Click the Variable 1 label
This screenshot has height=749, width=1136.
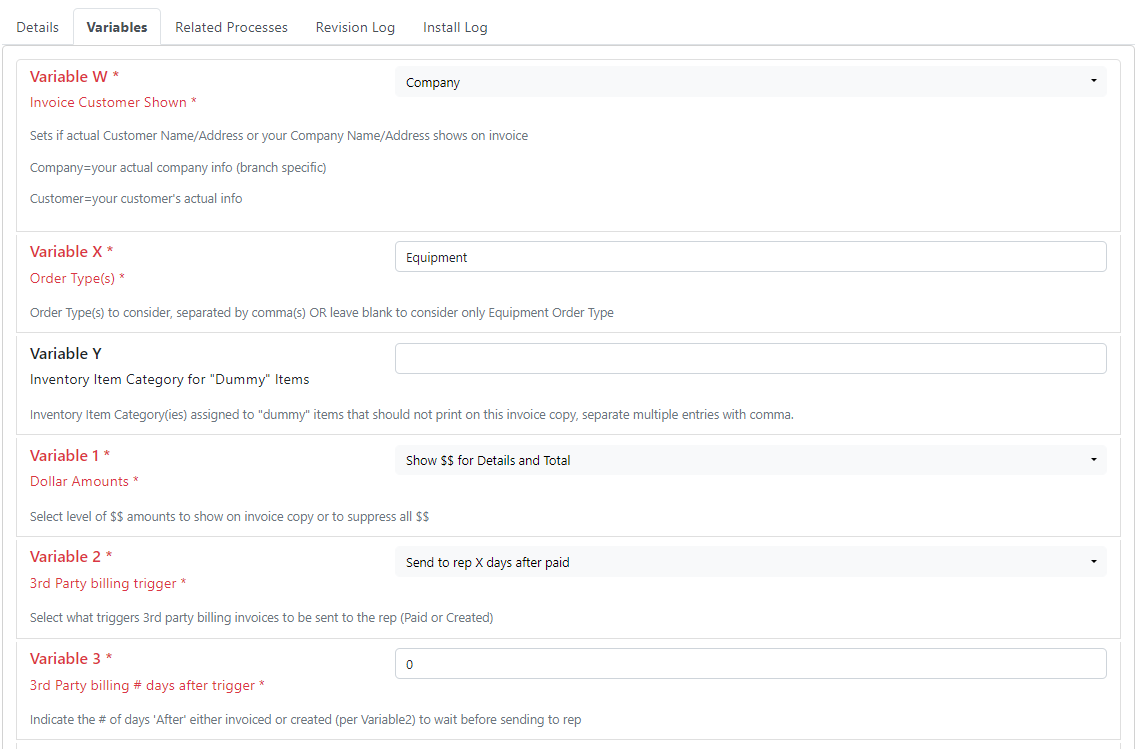(70, 456)
